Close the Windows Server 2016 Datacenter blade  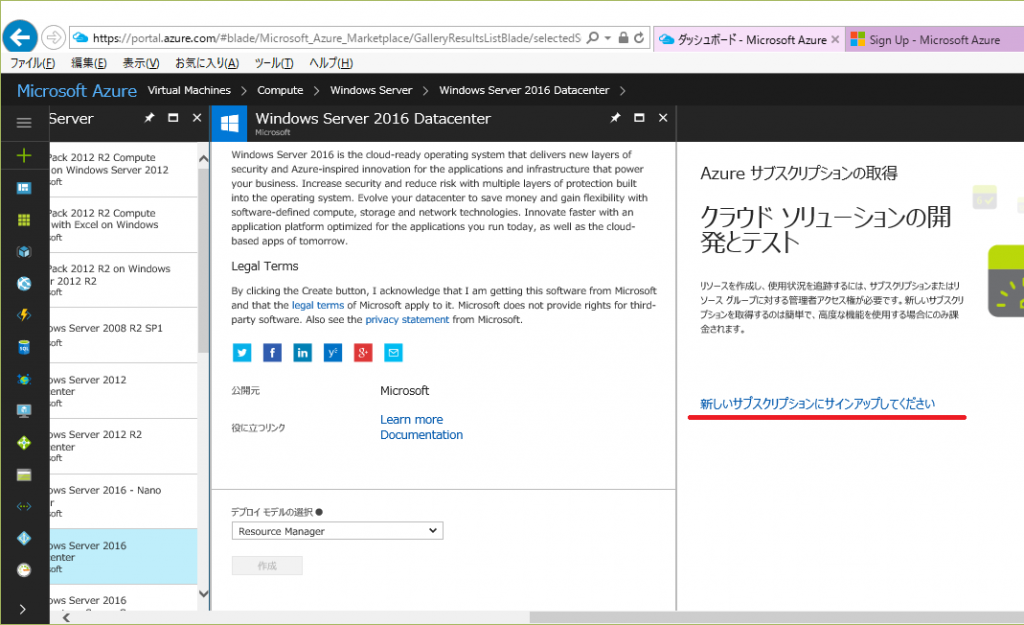(663, 118)
